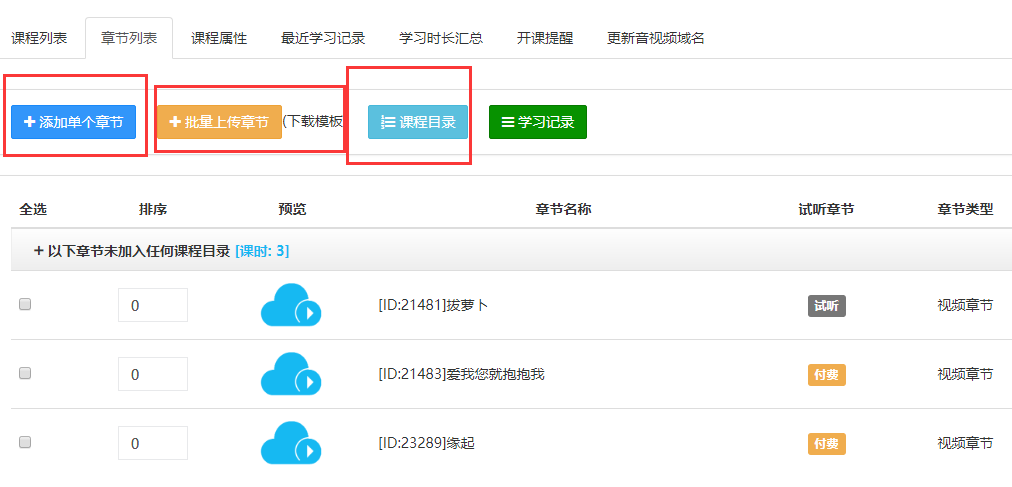Click 视频章节 type in 爱我您就抱抱我 row

tap(965, 374)
